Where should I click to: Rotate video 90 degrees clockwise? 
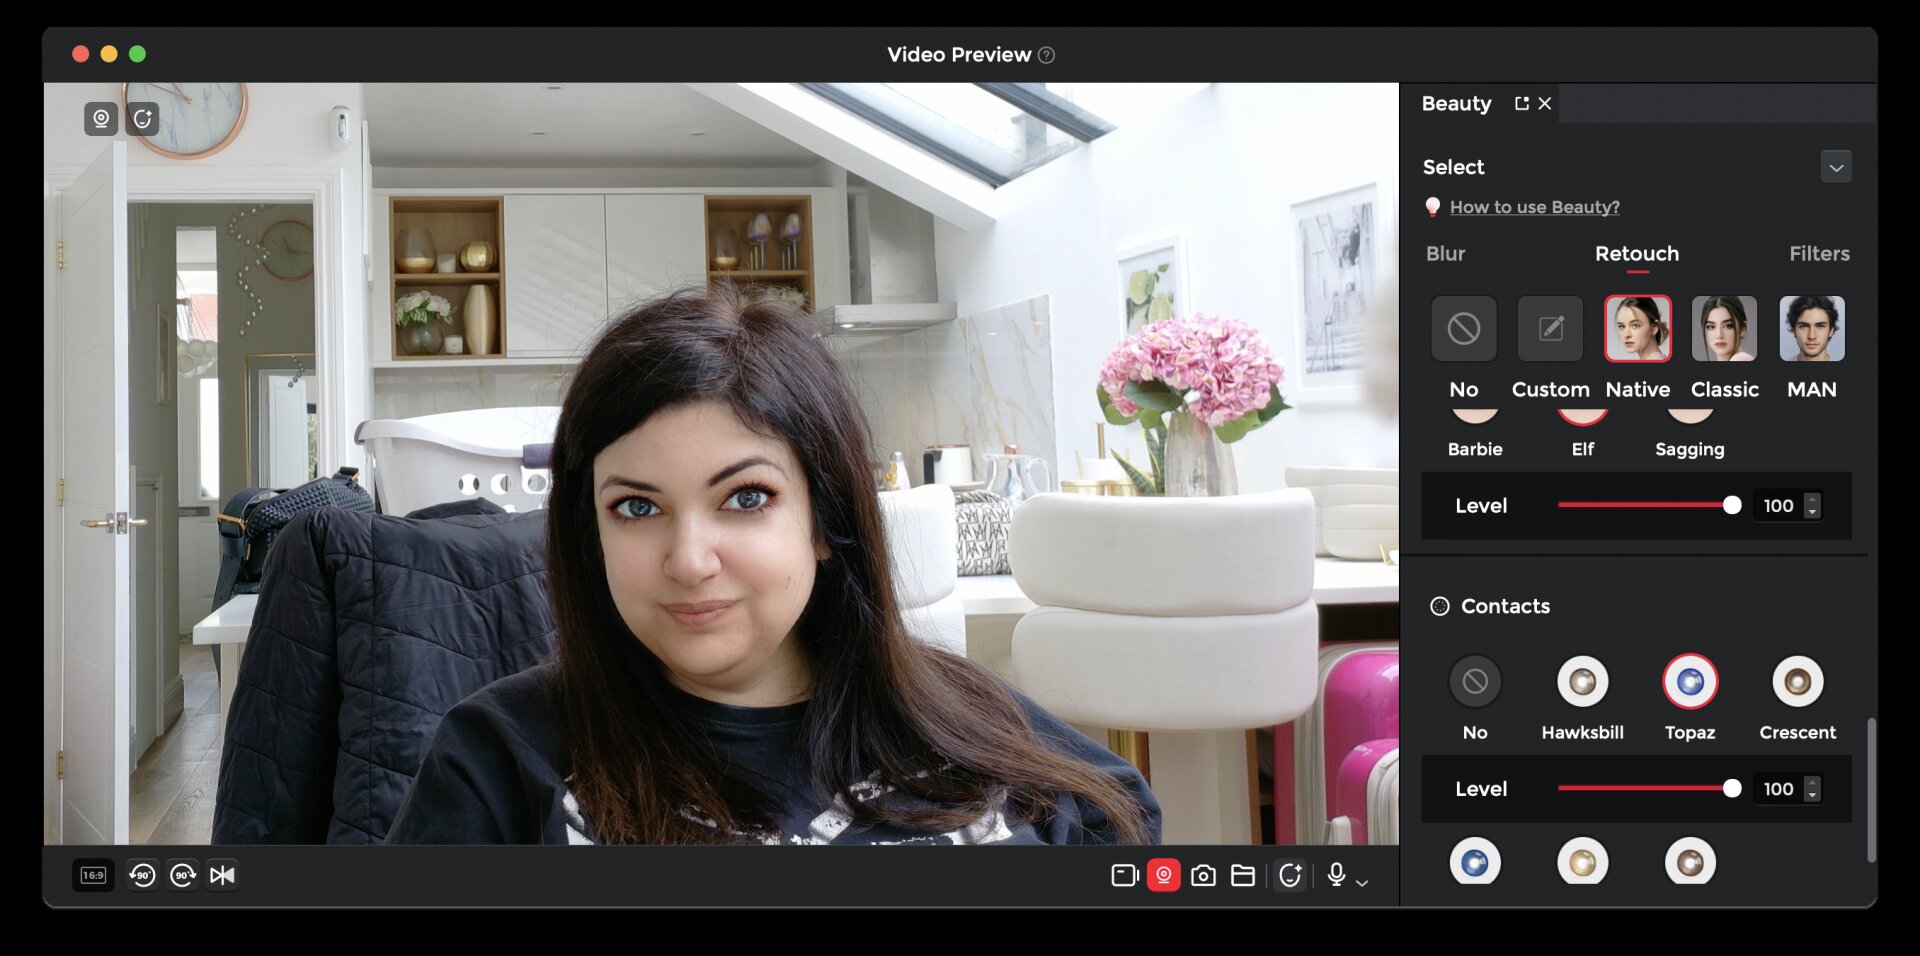pyautogui.click(x=183, y=876)
